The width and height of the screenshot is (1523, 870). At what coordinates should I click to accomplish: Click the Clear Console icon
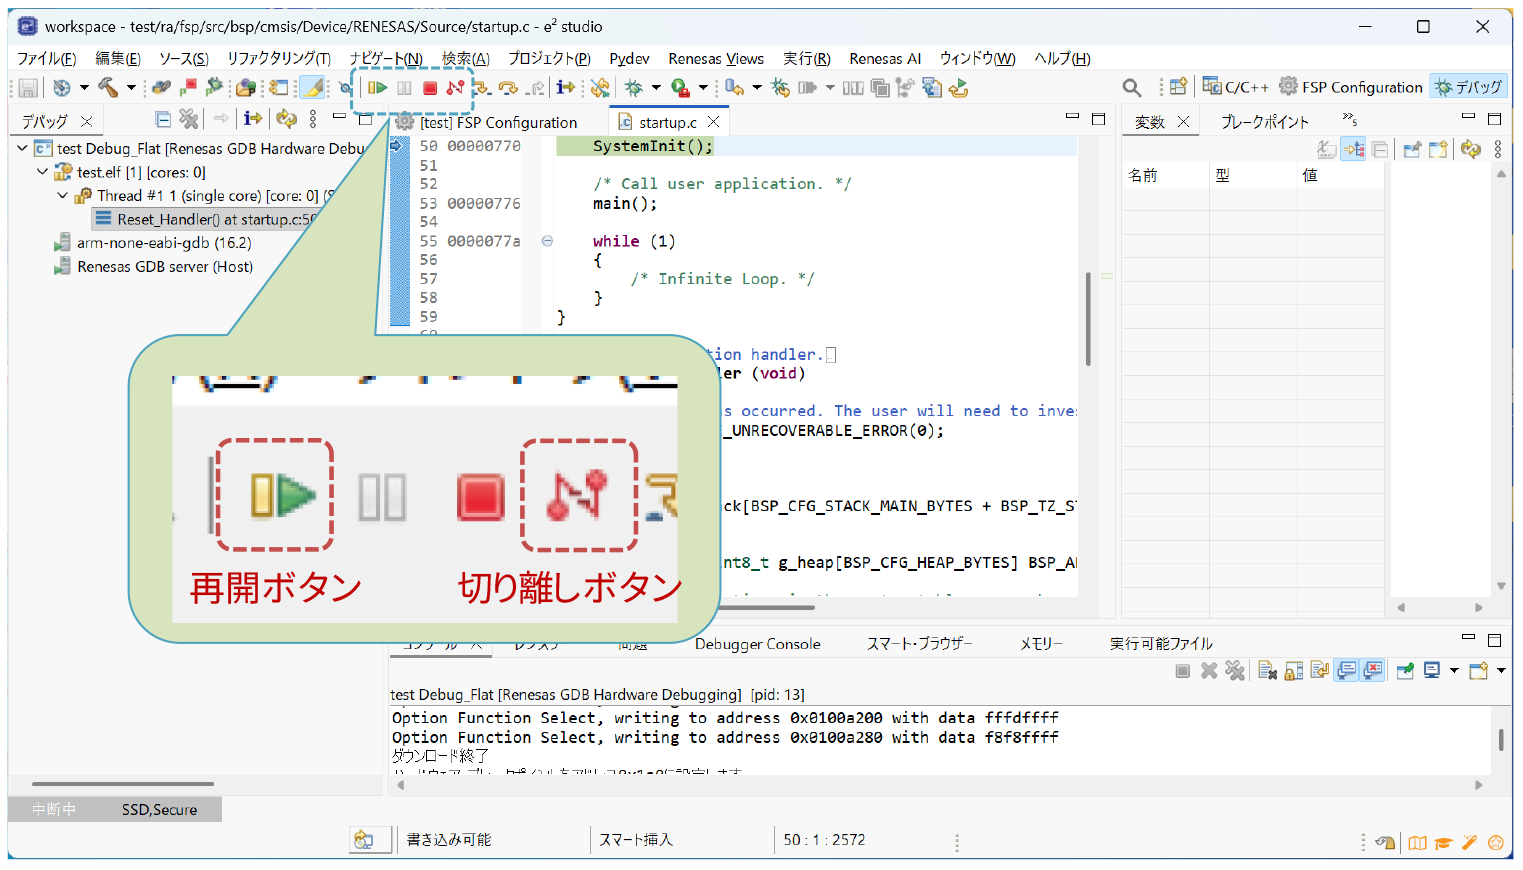(1267, 671)
